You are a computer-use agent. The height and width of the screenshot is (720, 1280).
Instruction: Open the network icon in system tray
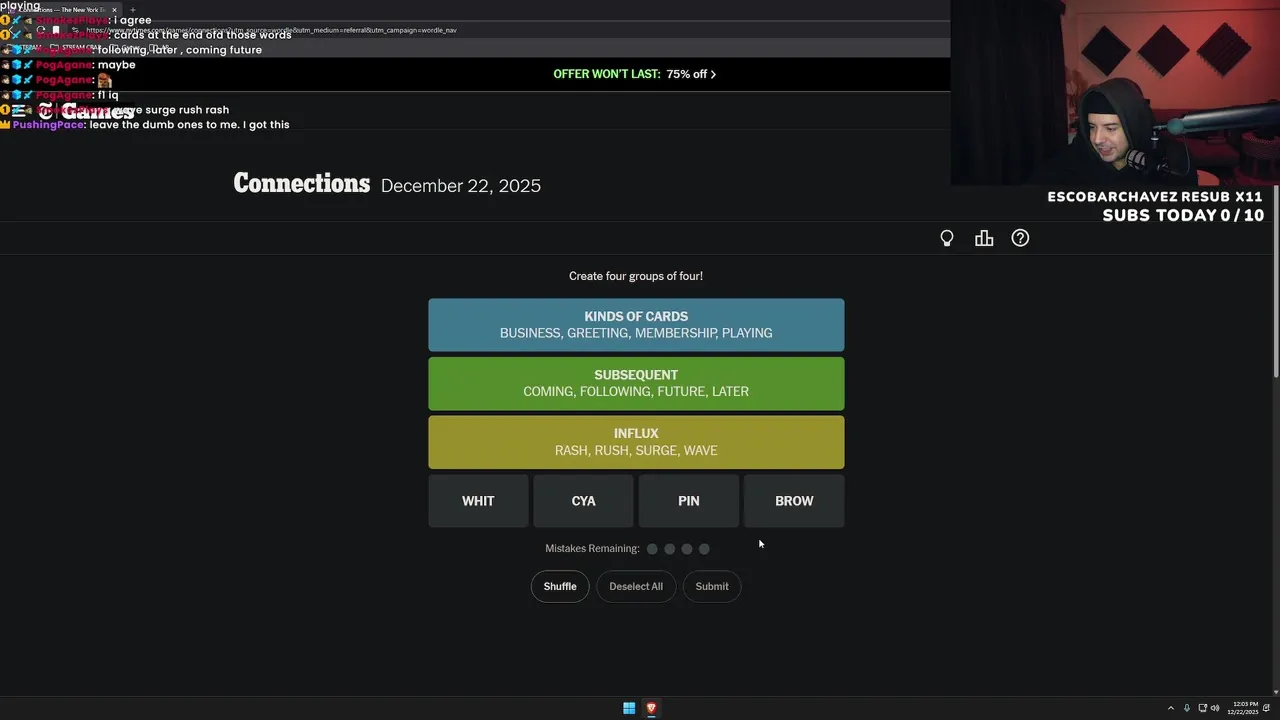(x=1202, y=708)
